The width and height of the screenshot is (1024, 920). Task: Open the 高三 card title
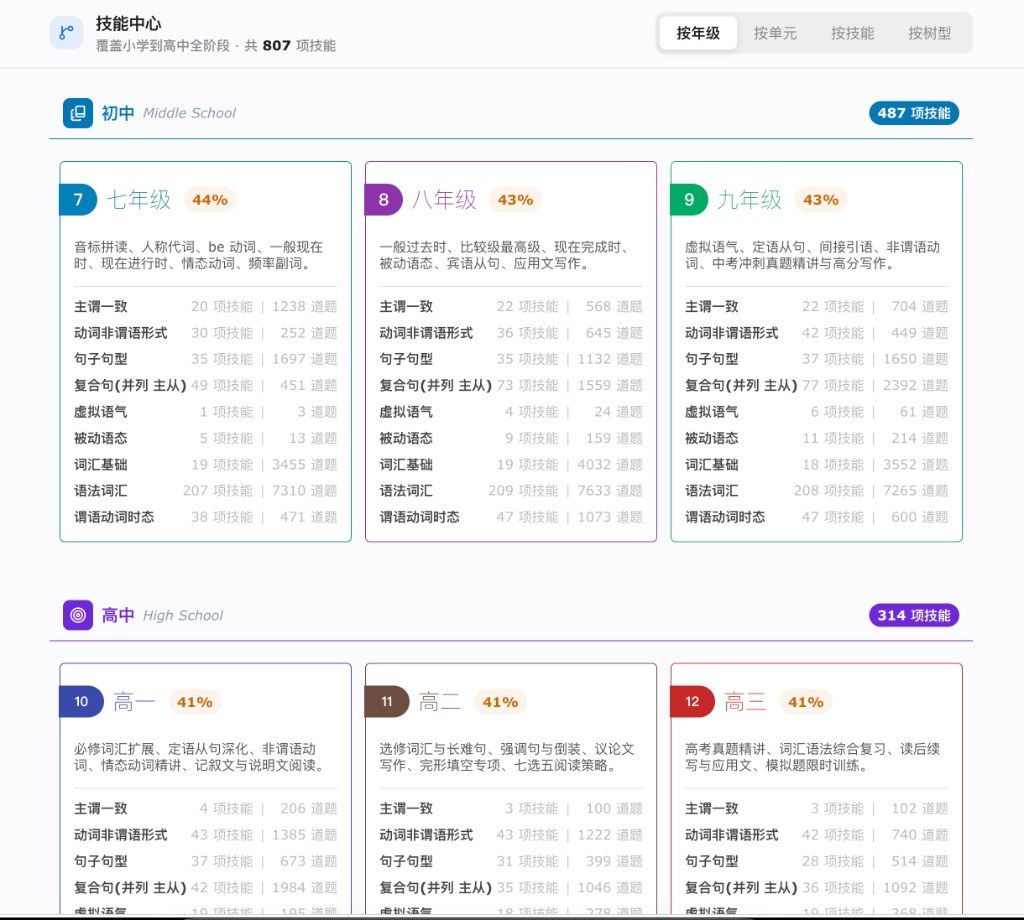[x=745, y=702]
